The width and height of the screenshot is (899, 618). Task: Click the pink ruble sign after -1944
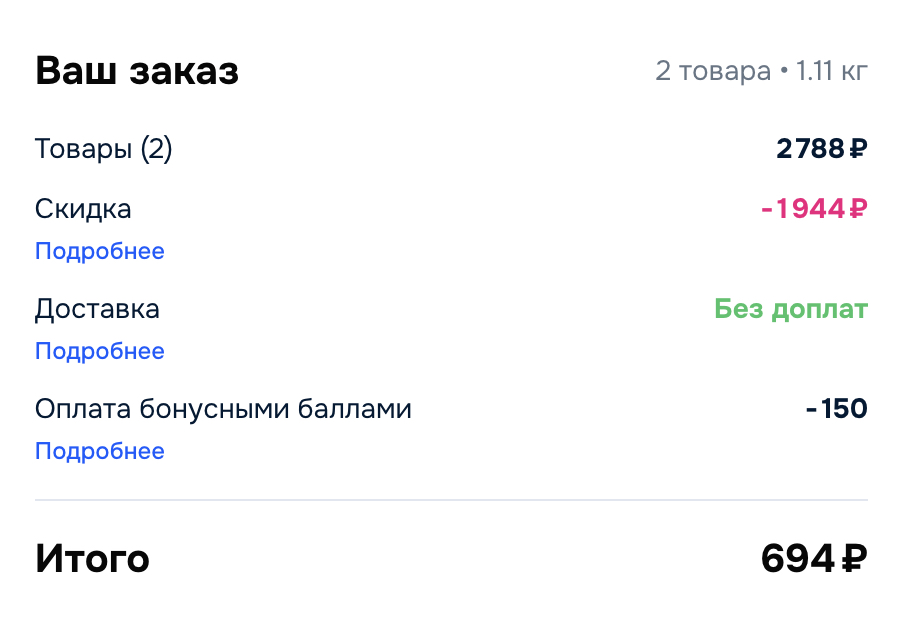coord(858,209)
